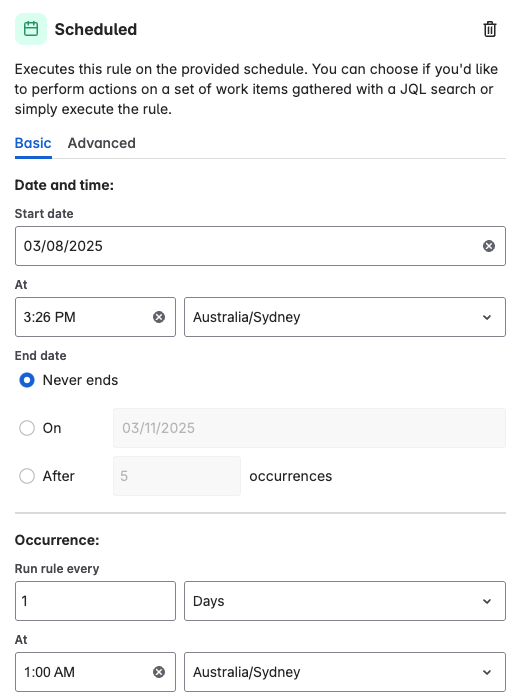Click the Start date field 03/08/2025
The image size is (523, 697).
[x=260, y=246]
